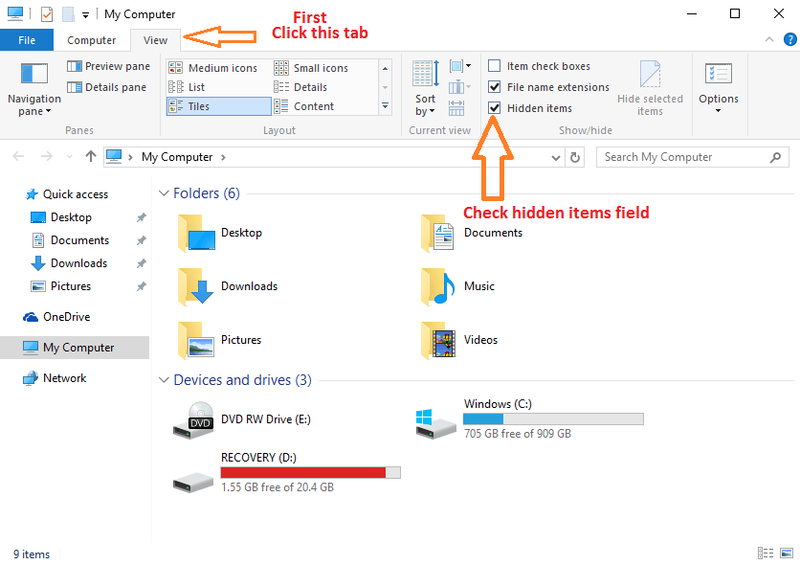Go forward with the Forward arrow
The width and height of the screenshot is (800, 565).
(x=46, y=156)
